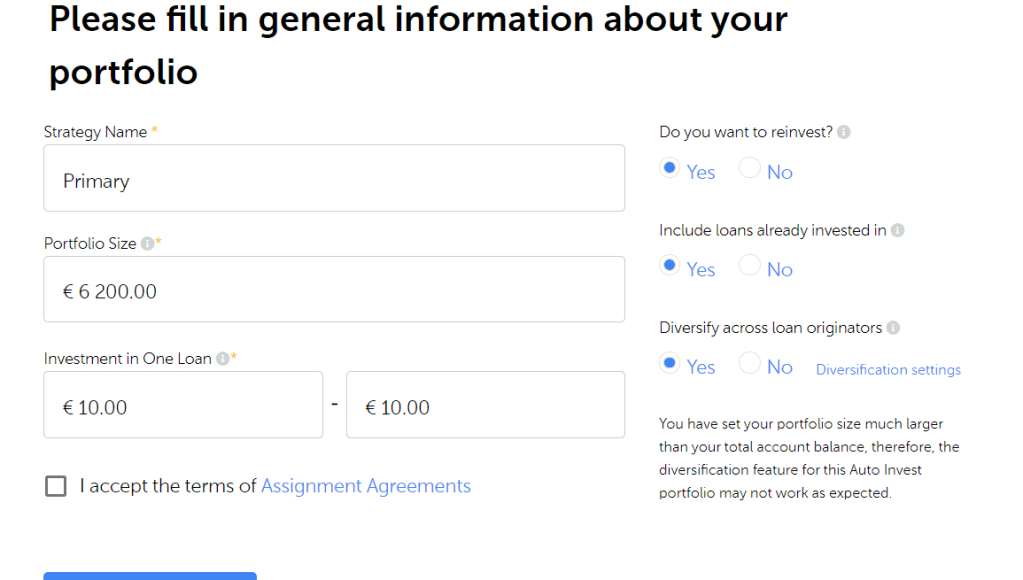Select No for reinvest option
Viewport: 1023px width, 580px height.
coord(749,169)
